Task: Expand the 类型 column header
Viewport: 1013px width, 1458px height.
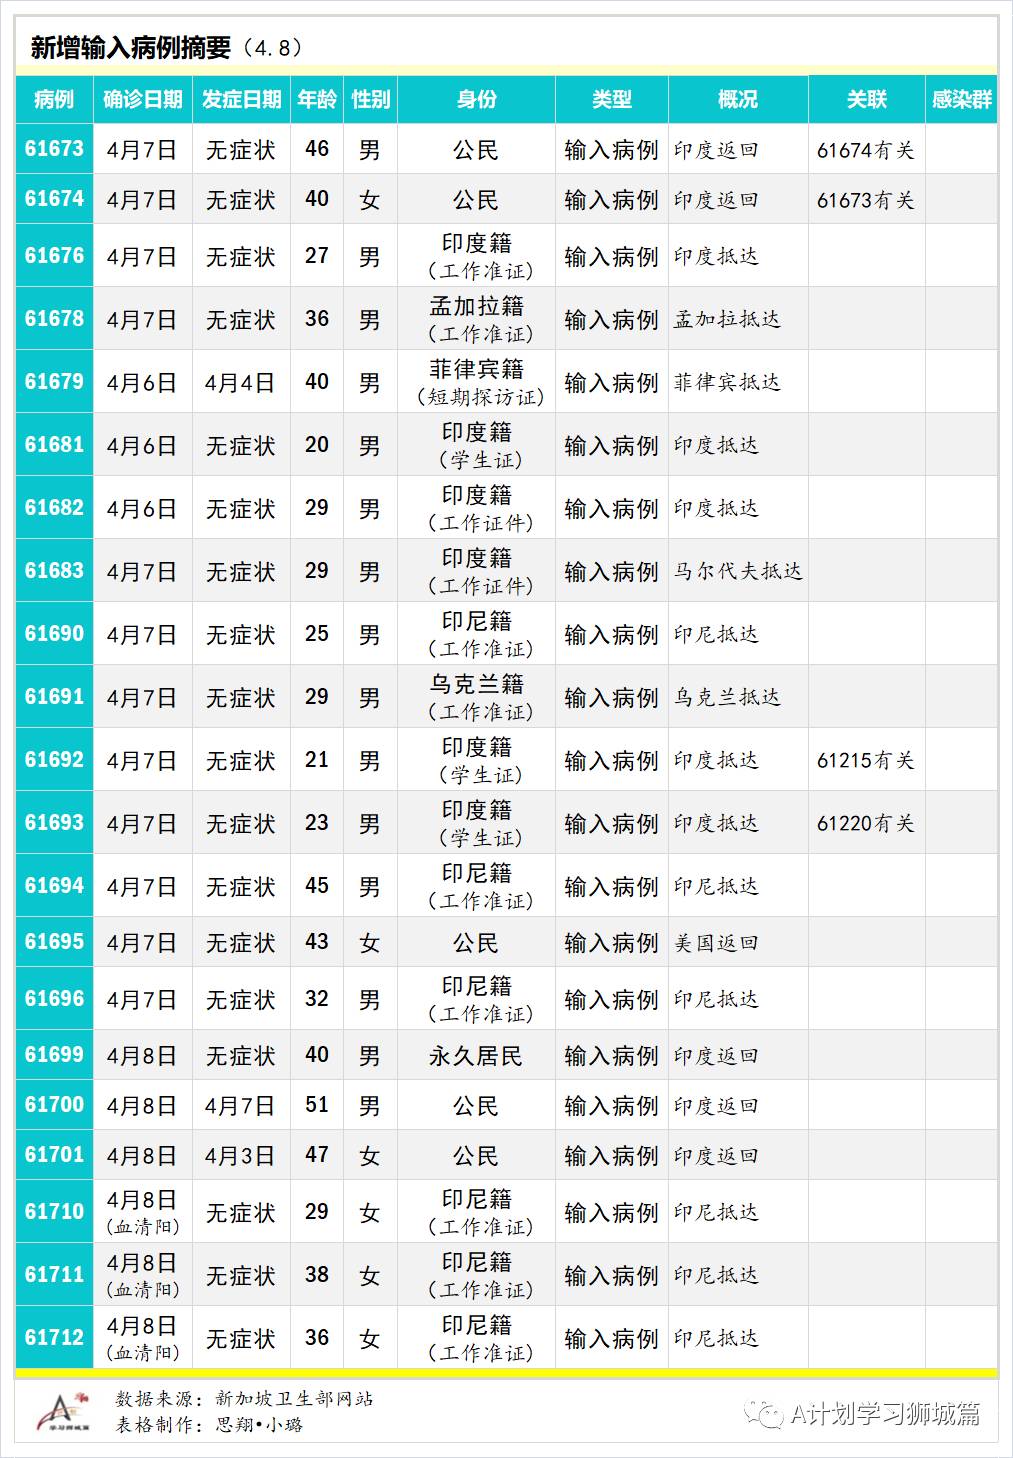Action: point(612,100)
